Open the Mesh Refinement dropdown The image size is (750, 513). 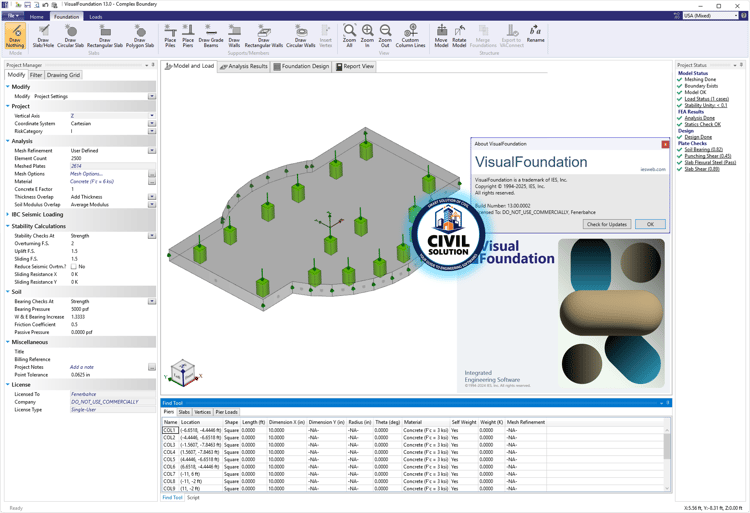tap(152, 151)
